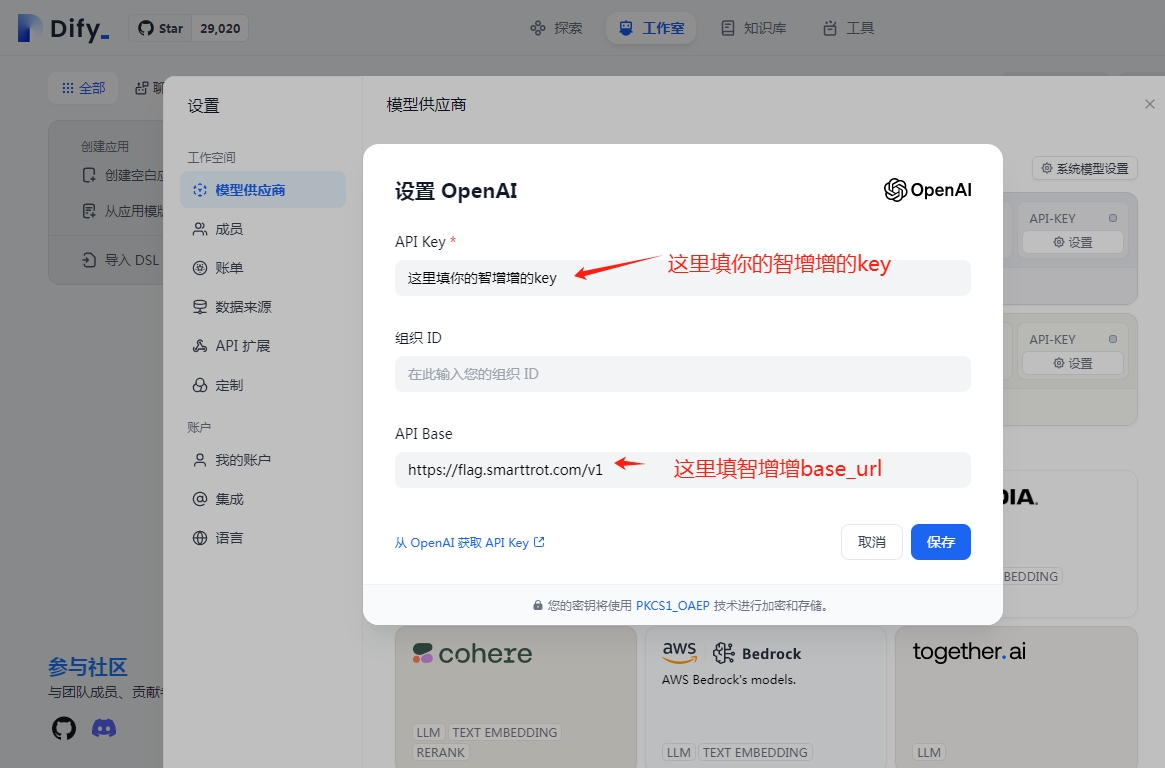Click the 定制 customization icon
This screenshot has width=1165, height=768.
[200, 385]
